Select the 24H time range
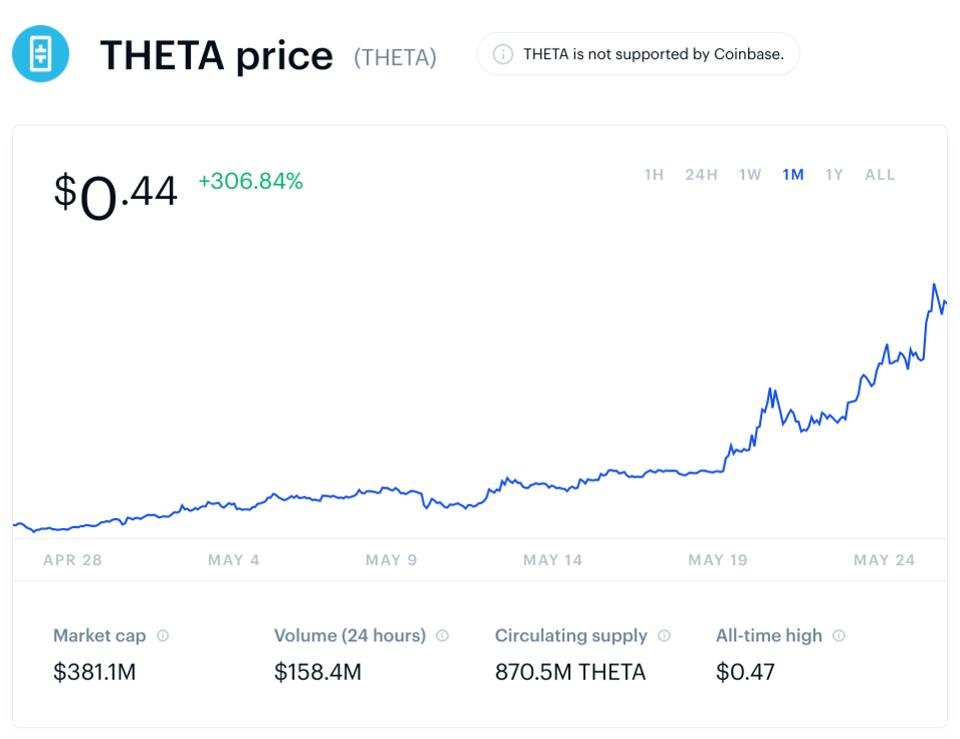This screenshot has width=960, height=739. point(702,175)
